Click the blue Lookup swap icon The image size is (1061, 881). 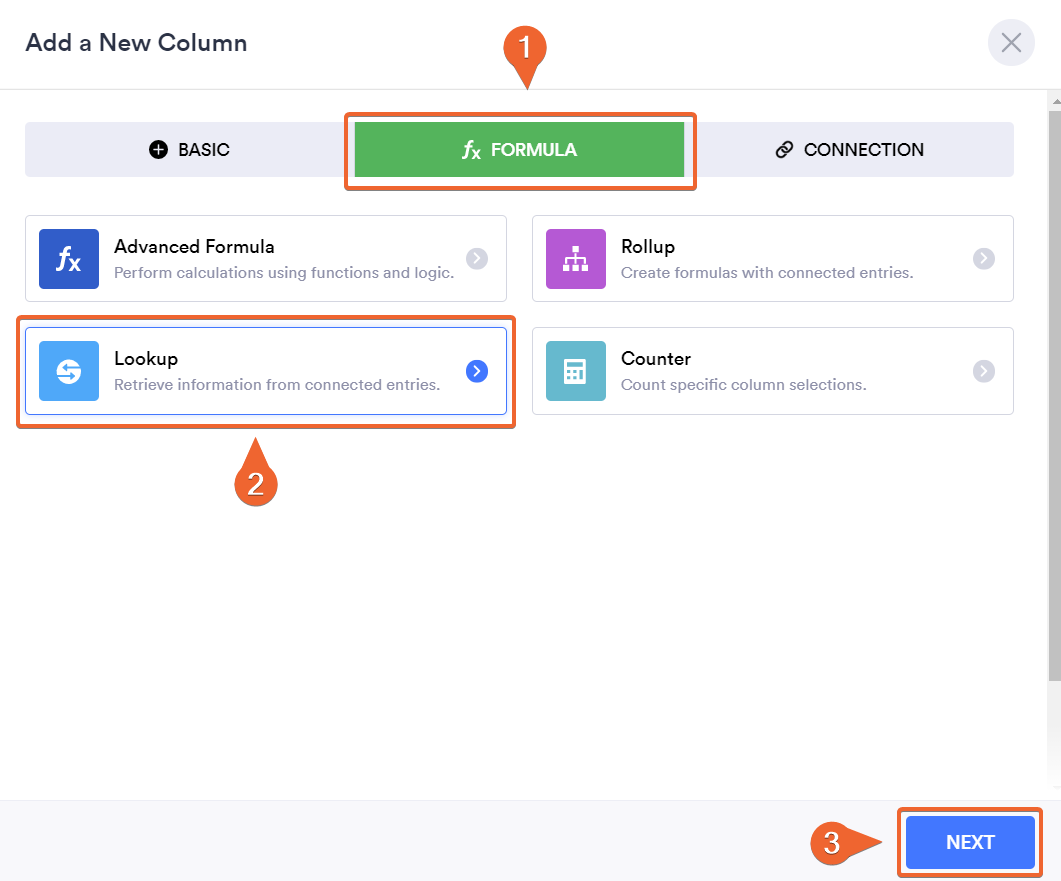(x=69, y=371)
